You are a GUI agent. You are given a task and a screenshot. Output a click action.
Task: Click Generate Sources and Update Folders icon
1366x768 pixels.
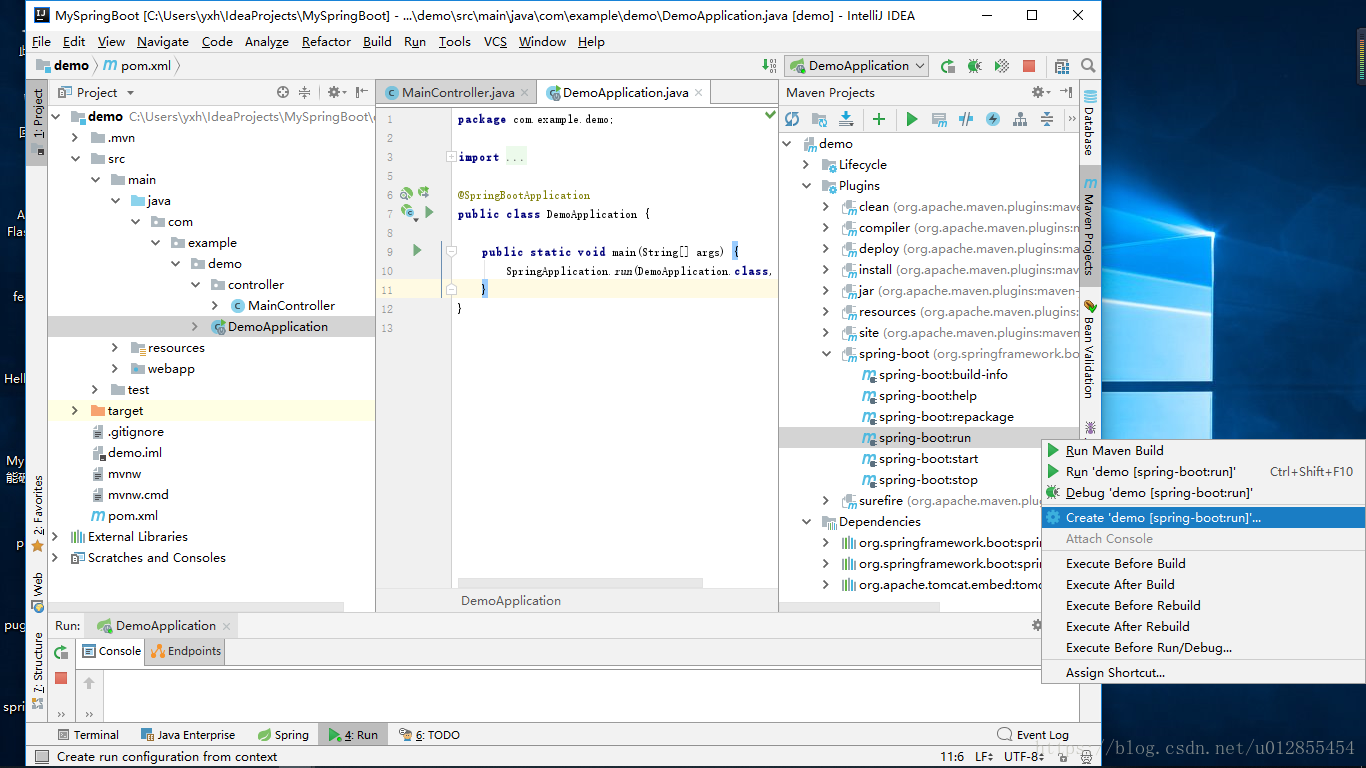819,119
